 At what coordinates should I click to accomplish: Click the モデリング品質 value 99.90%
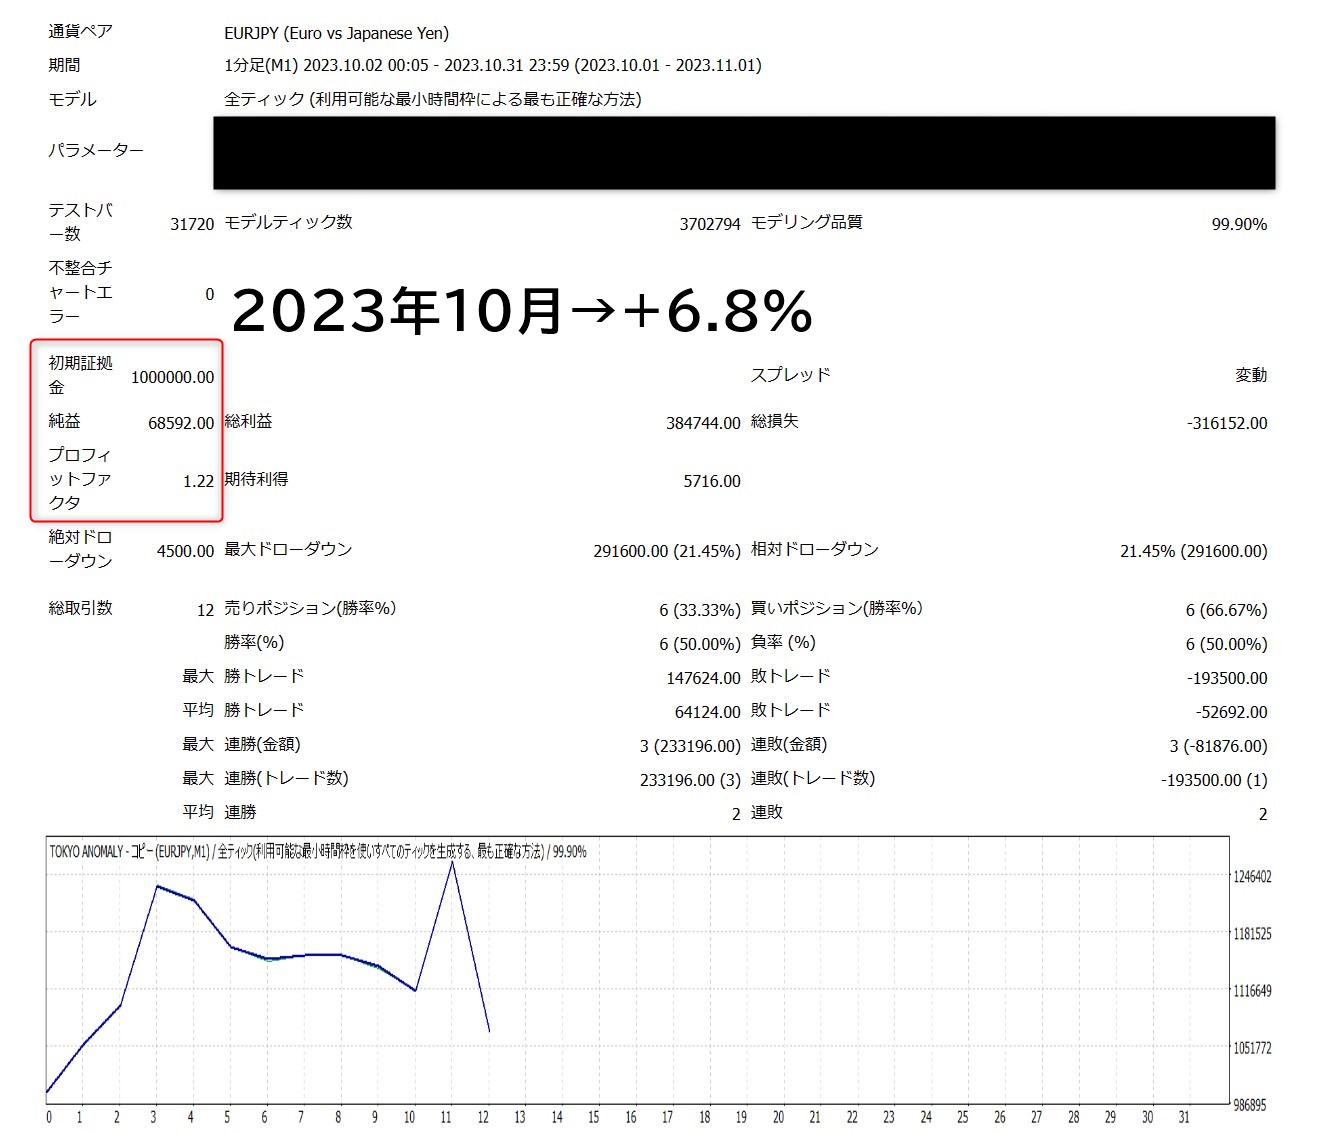[1239, 224]
